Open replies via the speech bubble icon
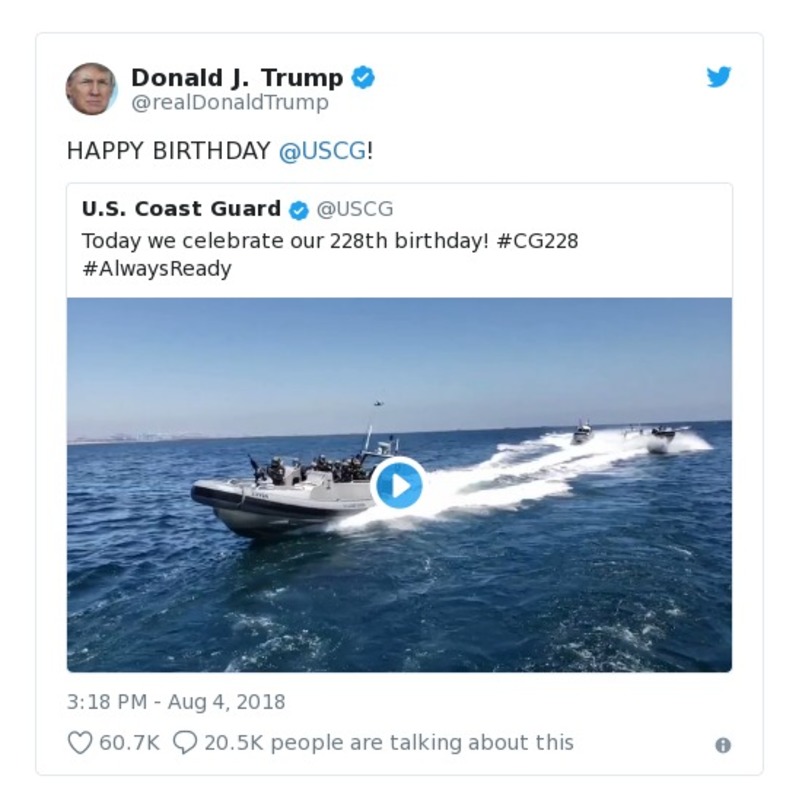The image size is (799, 811). tap(186, 742)
